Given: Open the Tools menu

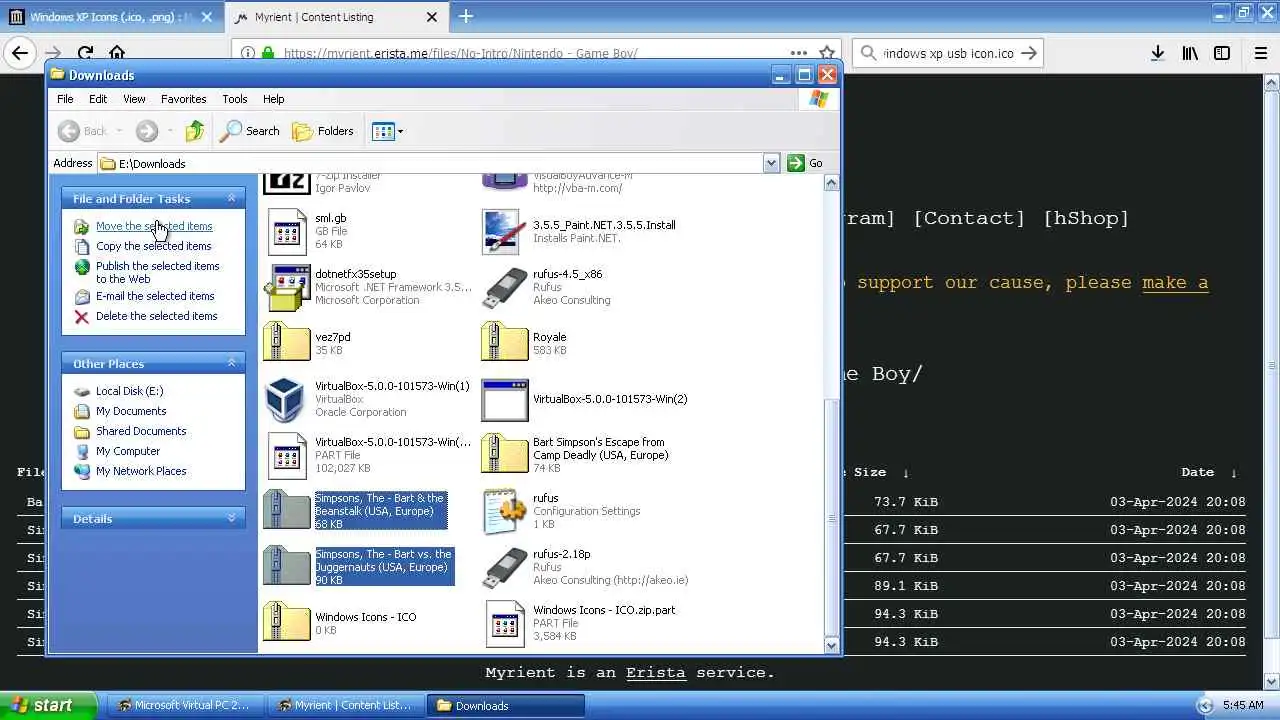Looking at the screenshot, I should click(235, 99).
